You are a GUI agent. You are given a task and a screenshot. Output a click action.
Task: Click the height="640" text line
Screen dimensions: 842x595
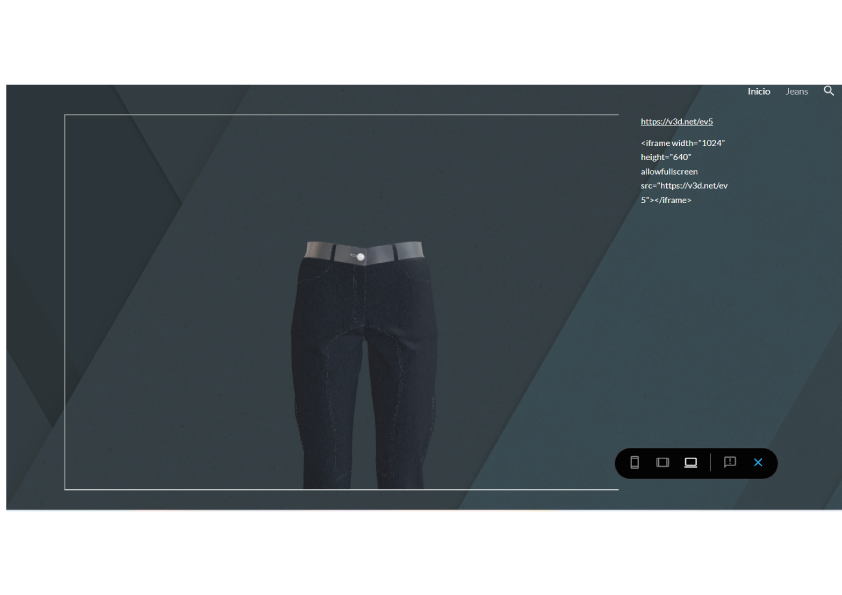point(666,157)
